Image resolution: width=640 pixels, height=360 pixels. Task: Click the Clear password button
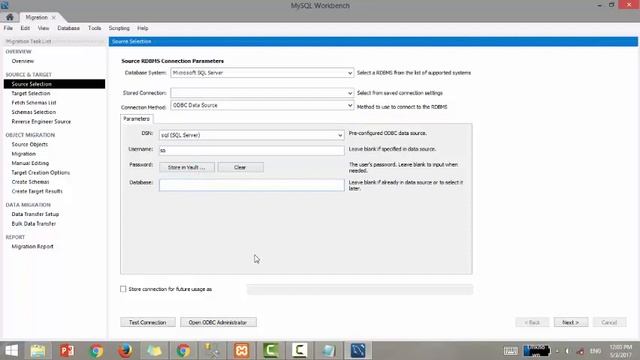click(240, 167)
